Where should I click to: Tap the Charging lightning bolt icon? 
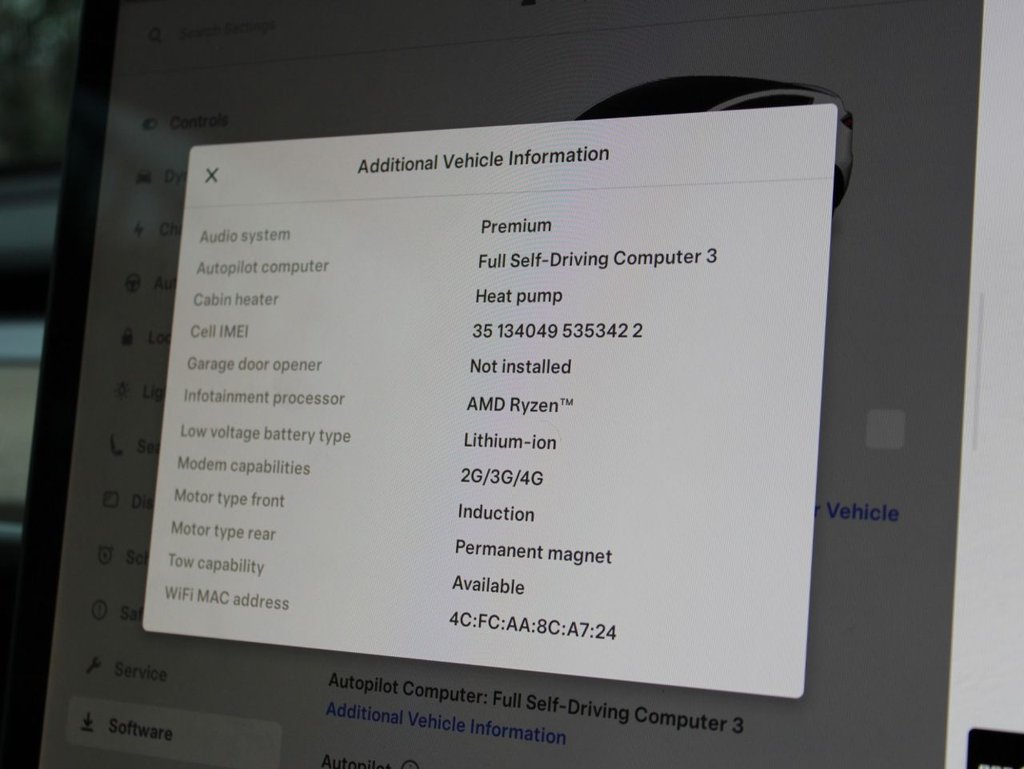point(139,229)
